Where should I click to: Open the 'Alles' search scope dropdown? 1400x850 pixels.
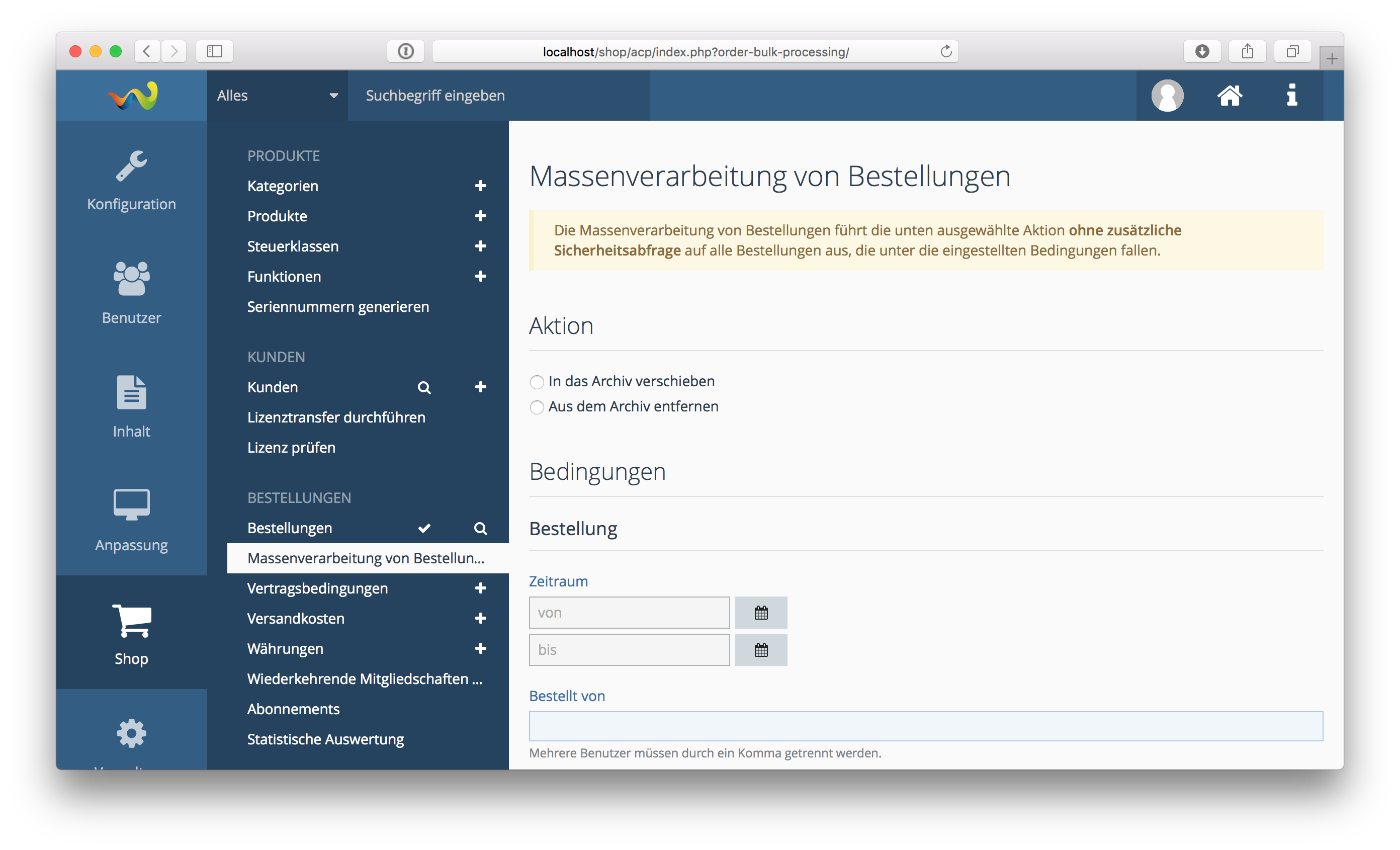(277, 96)
